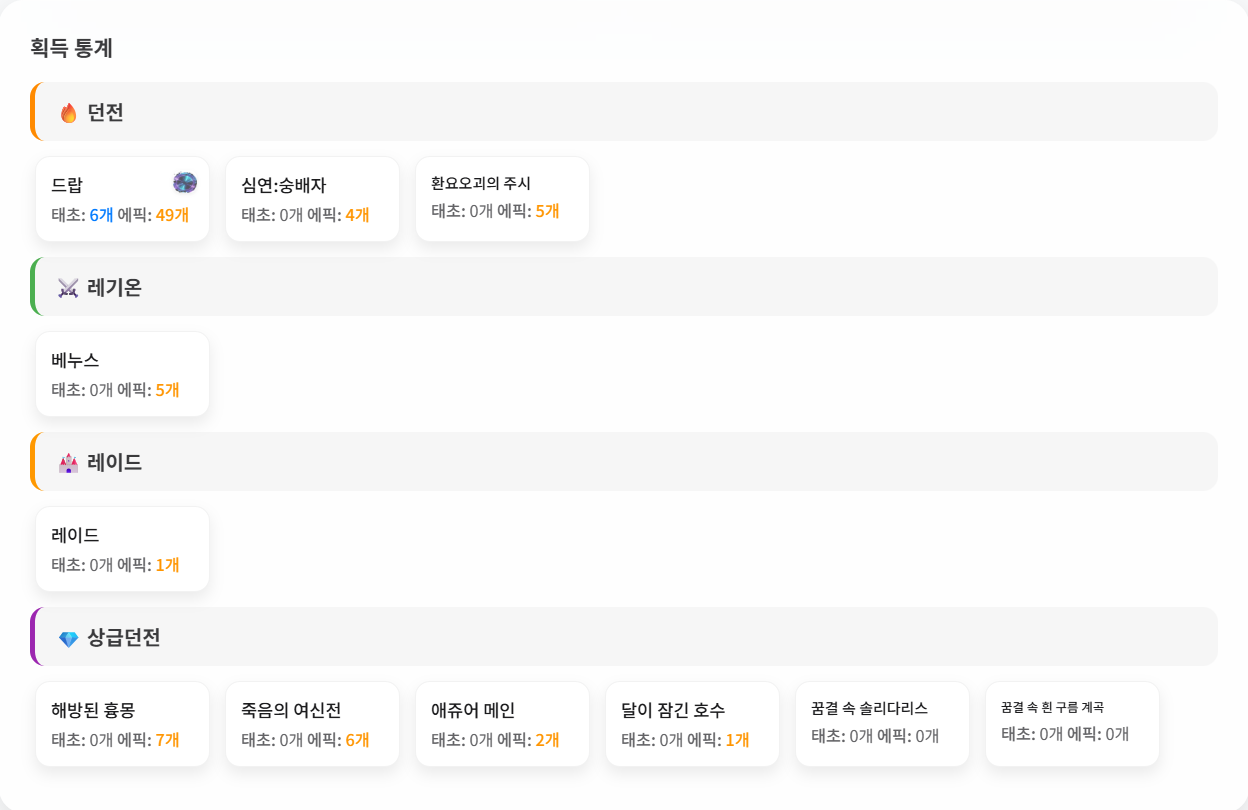Click the flame icon beside 던전
The width and height of the screenshot is (1248, 810).
coord(68,113)
